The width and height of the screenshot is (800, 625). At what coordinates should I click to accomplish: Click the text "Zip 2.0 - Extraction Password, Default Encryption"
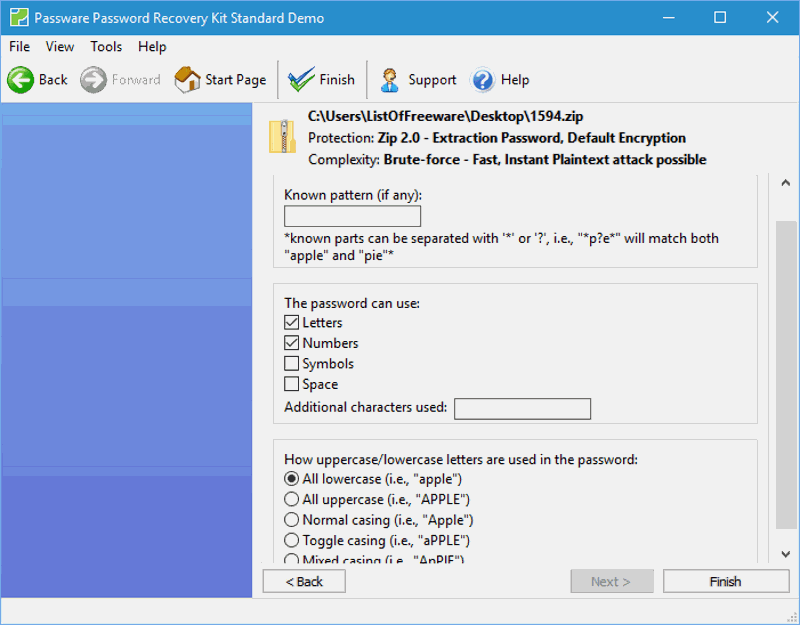532,138
